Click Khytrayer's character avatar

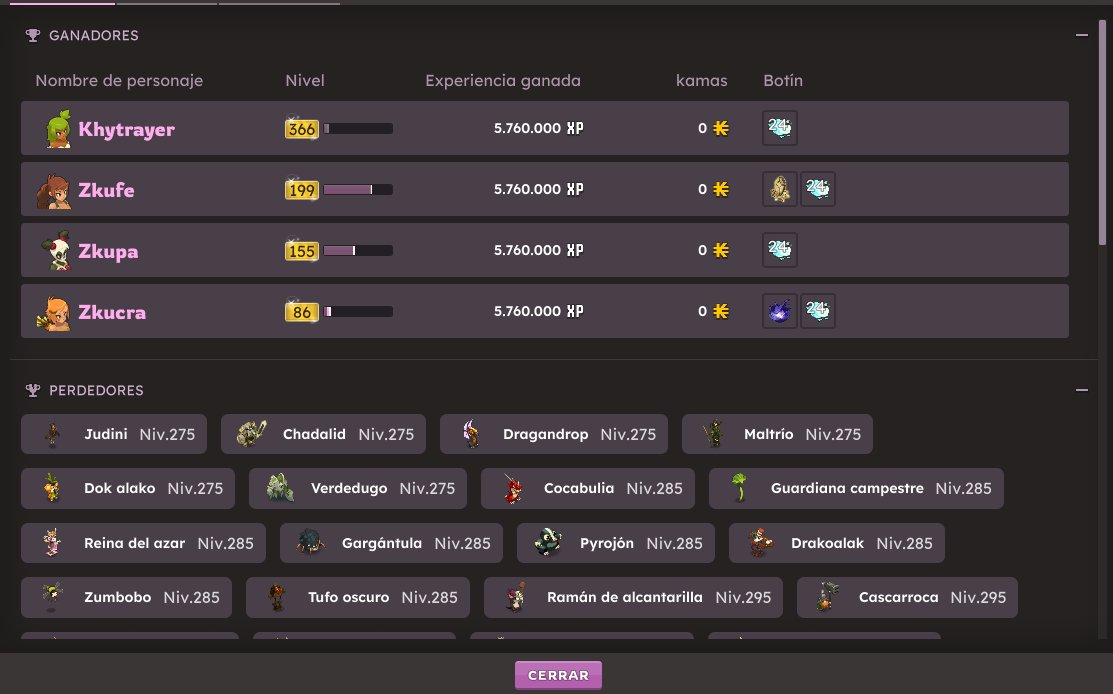(x=58, y=128)
